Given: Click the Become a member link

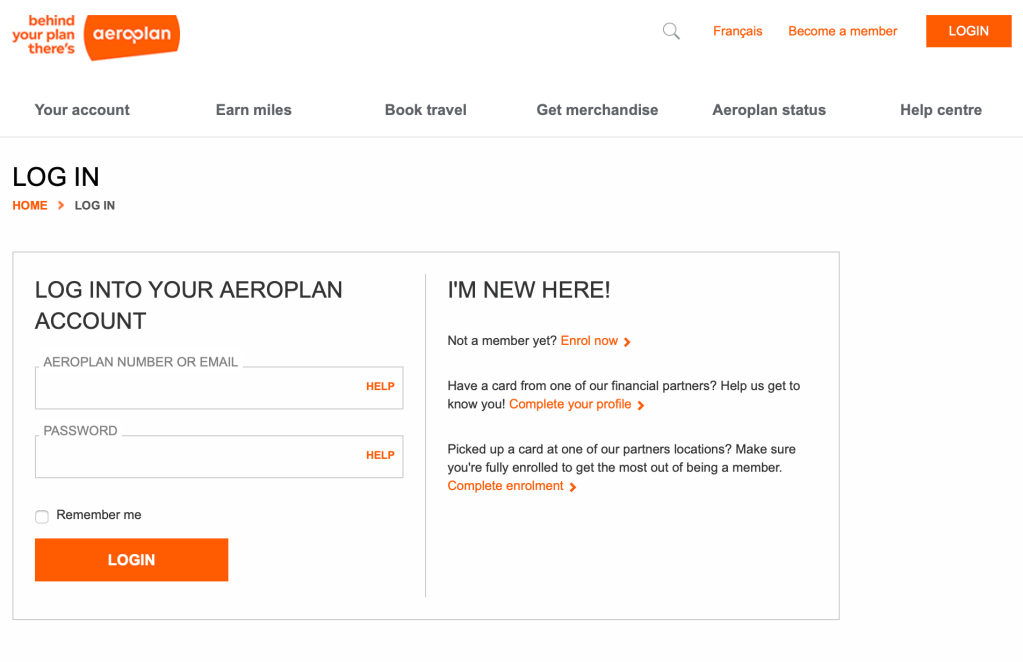Looking at the screenshot, I should (843, 31).
